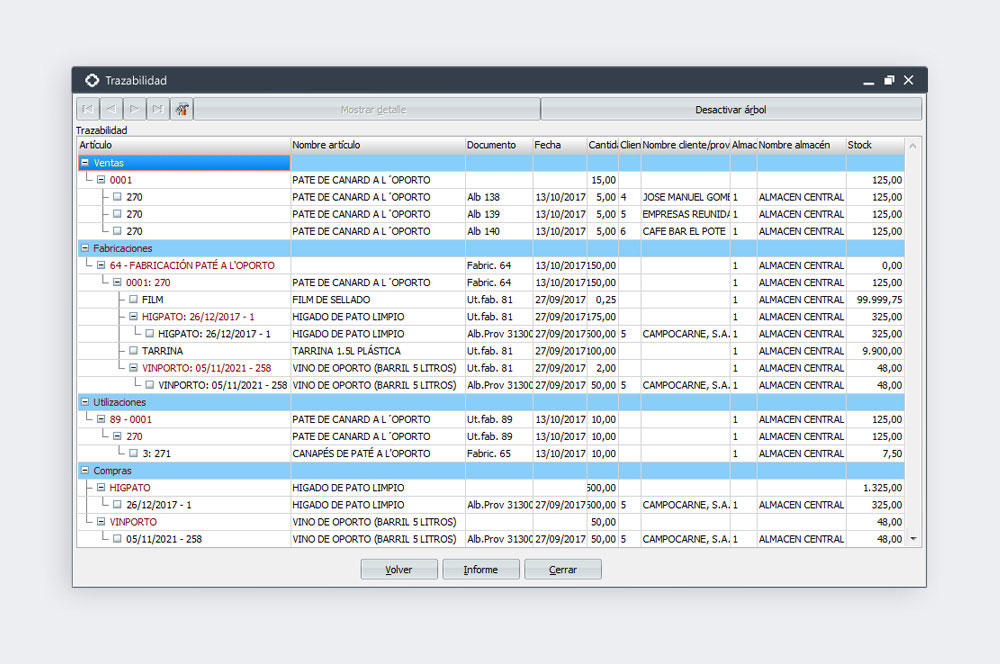The height and width of the screenshot is (664, 1000).
Task: Collapse the HIGPATO node under Compras
Action: pos(101,488)
